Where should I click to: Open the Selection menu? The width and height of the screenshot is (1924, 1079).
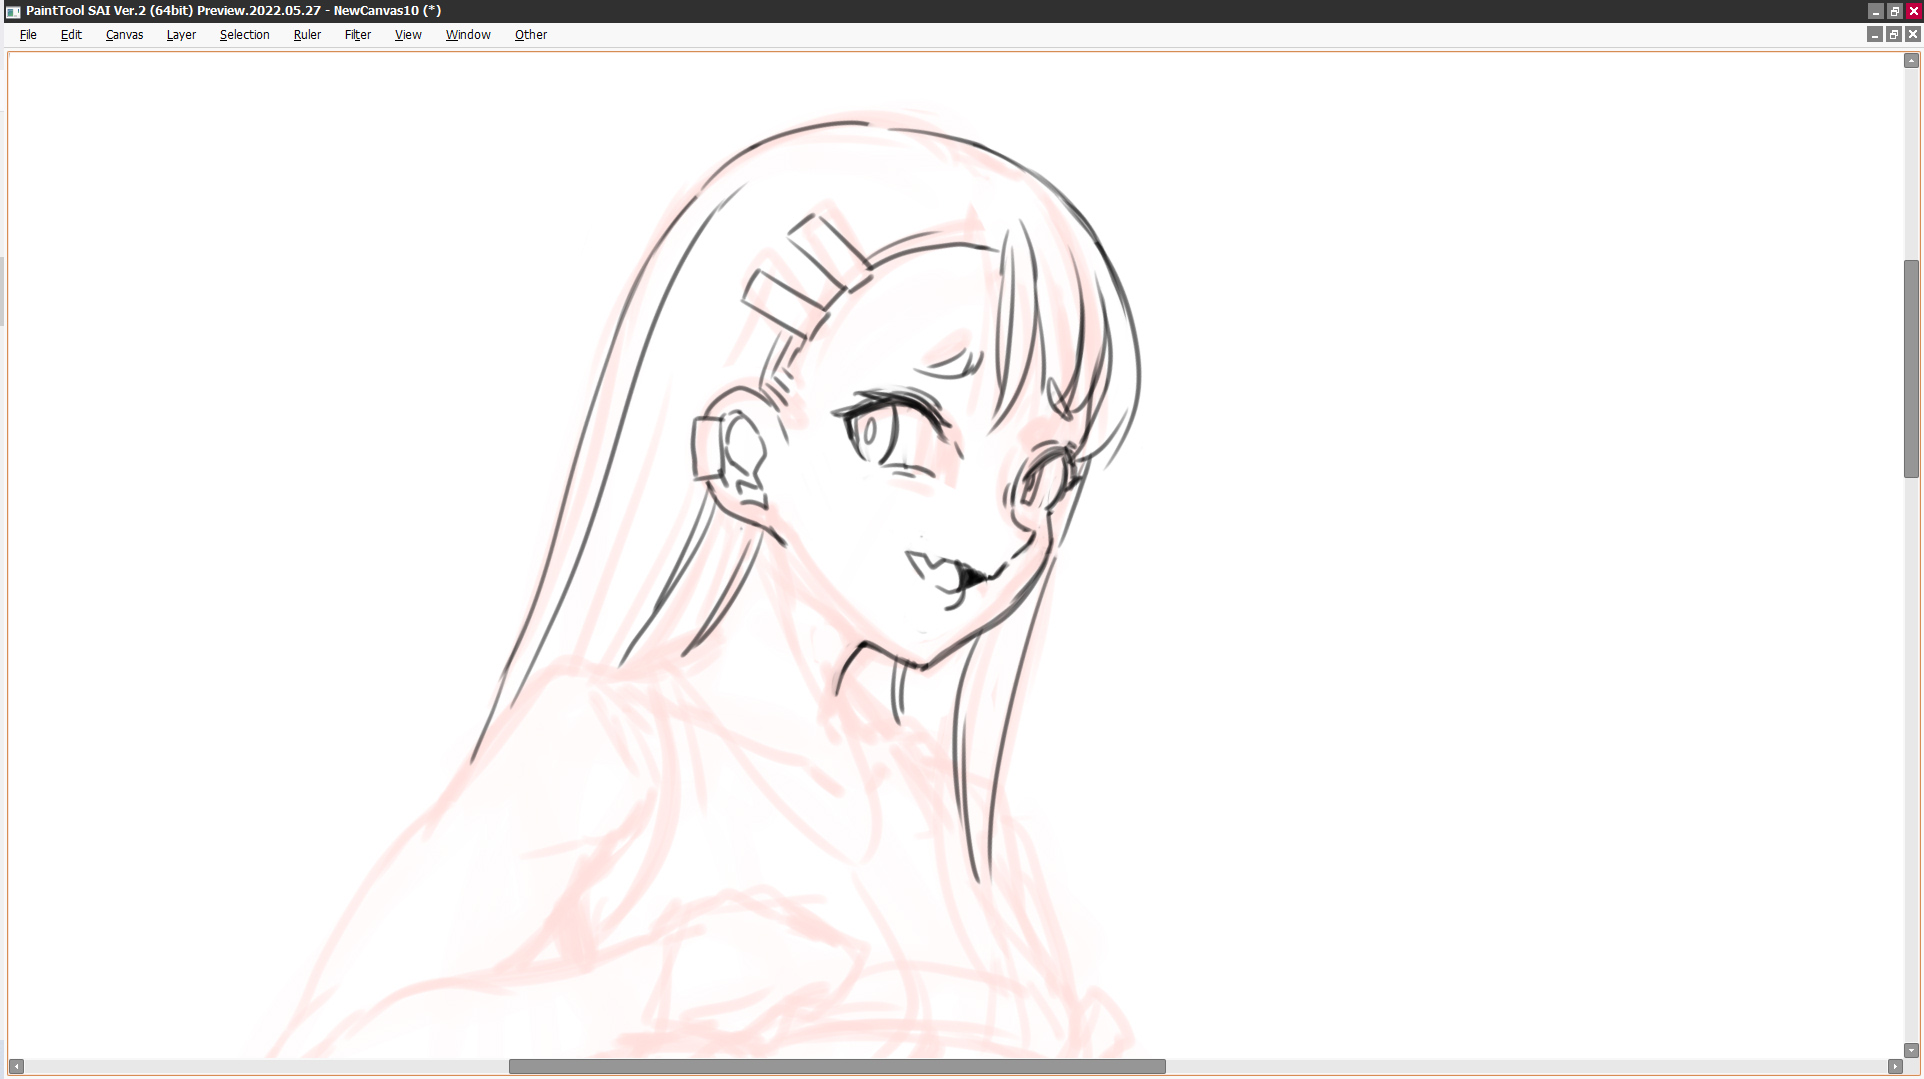pyautogui.click(x=245, y=35)
